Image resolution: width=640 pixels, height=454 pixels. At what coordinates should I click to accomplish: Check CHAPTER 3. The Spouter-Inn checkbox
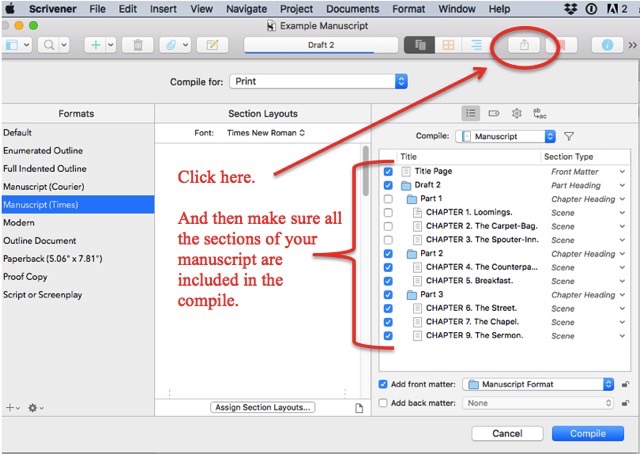pyautogui.click(x=388, y=240)
